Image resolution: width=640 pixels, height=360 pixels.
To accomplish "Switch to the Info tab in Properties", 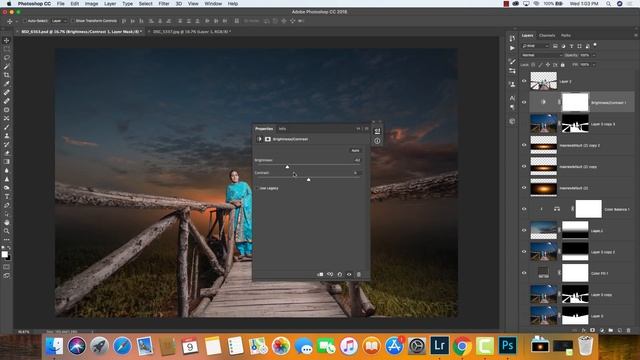I will 282,129.
